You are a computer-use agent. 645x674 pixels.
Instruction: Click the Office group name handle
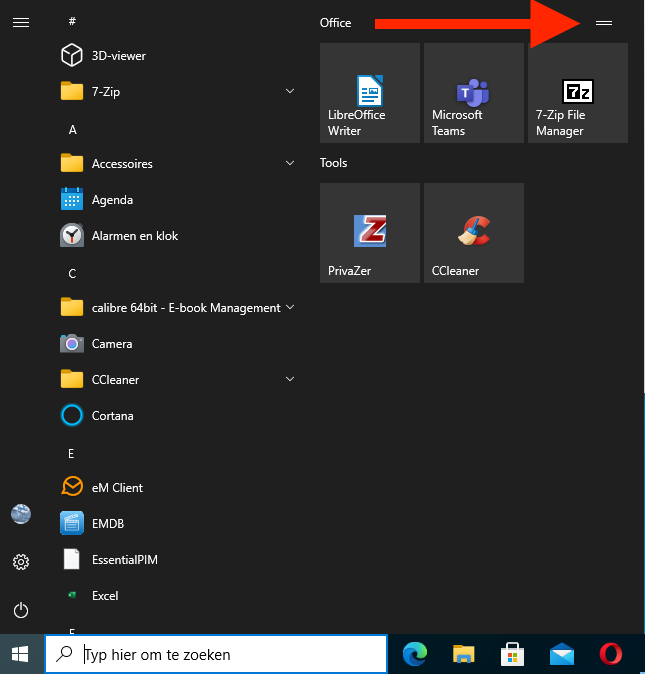point(603,22)
